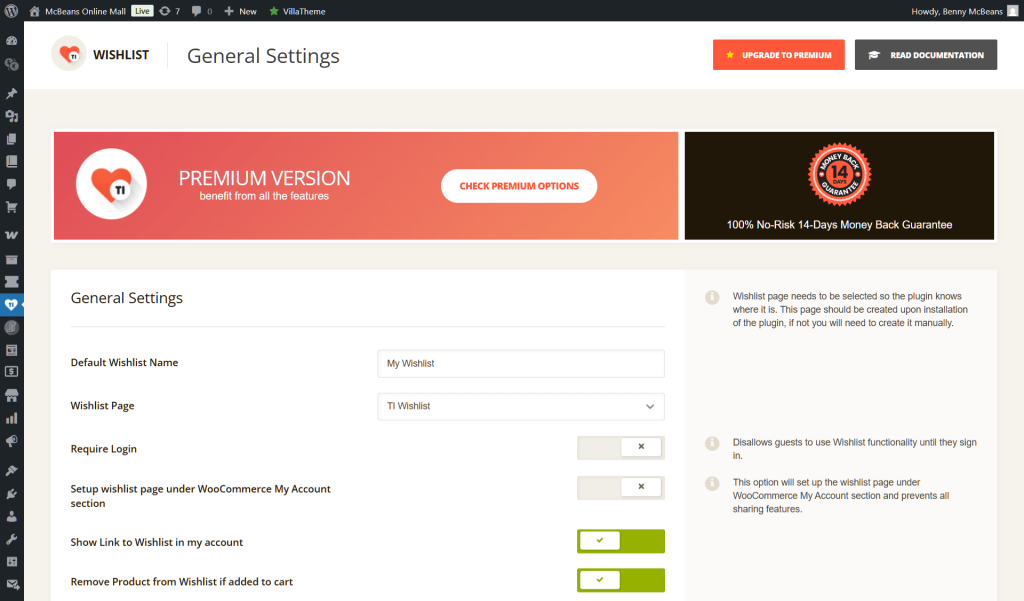The image size is (1024, 601).
Task: Open the Wishlist Page dropdown
Action: tap(520, 406)
